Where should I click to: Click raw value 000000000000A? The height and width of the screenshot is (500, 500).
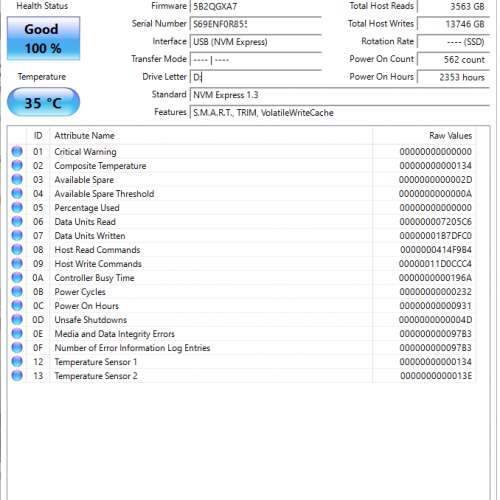click(435, 194)
